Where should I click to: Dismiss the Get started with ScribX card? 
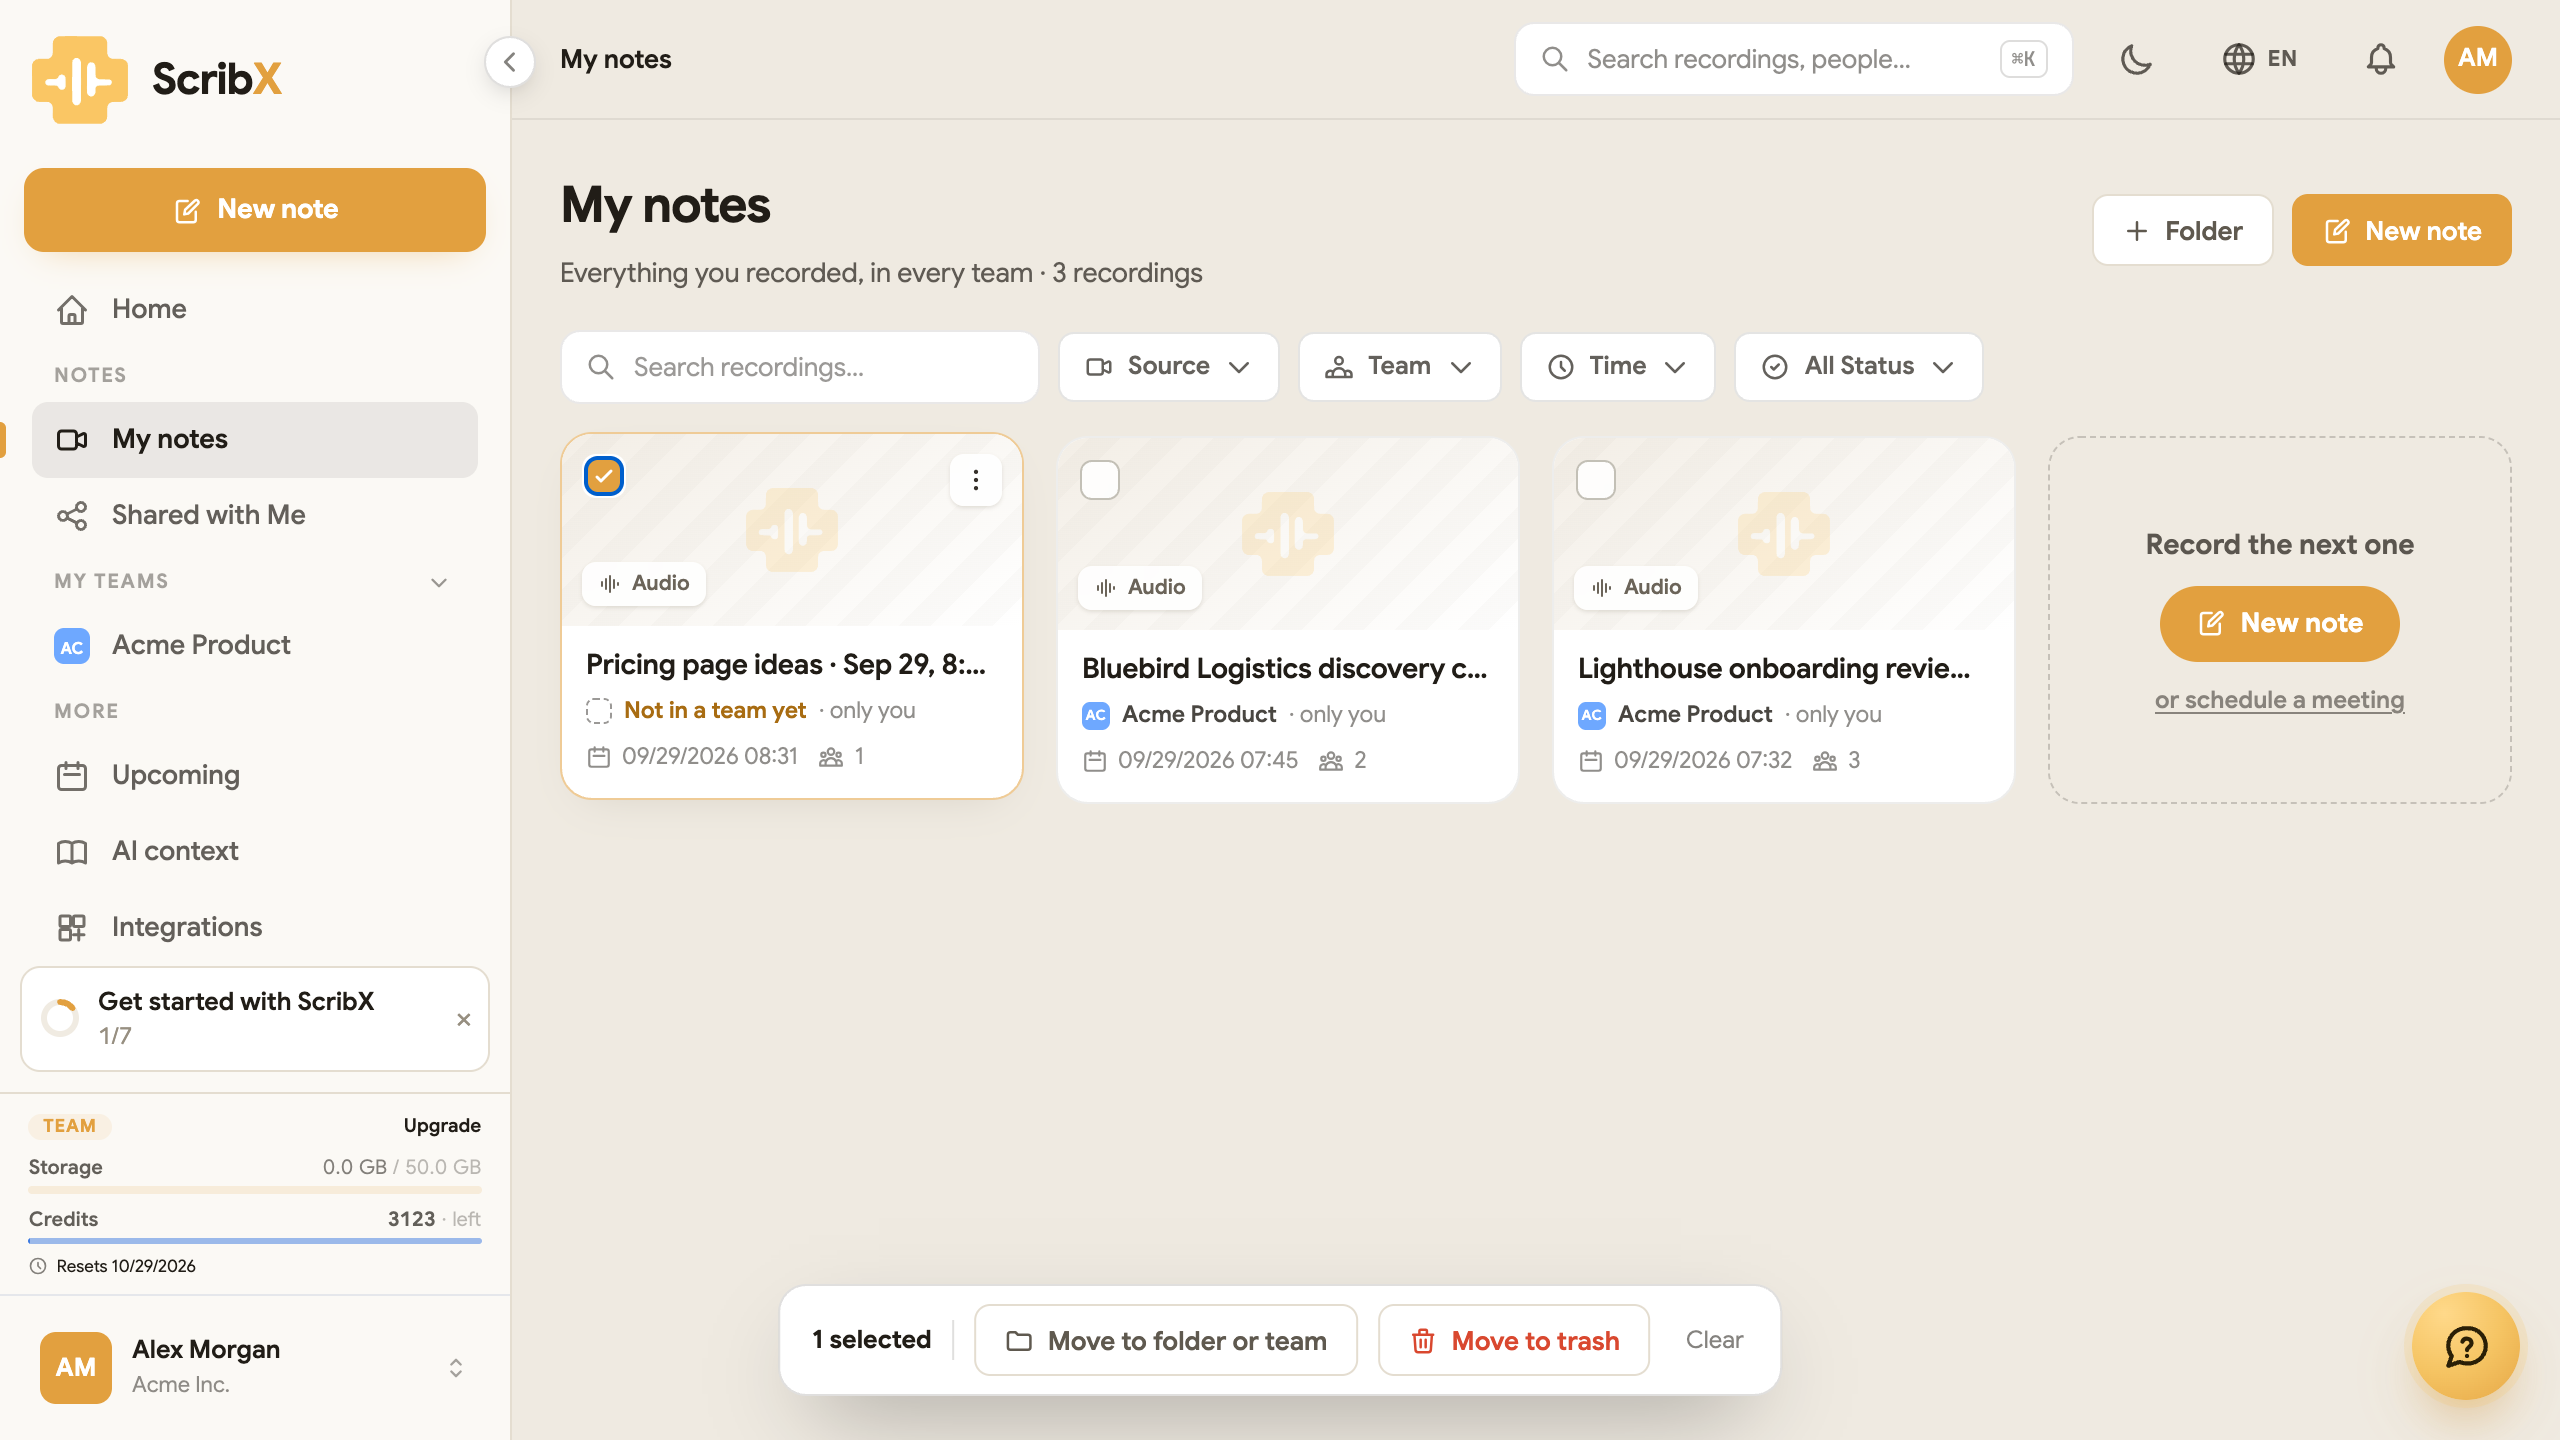pos(463,1020)
